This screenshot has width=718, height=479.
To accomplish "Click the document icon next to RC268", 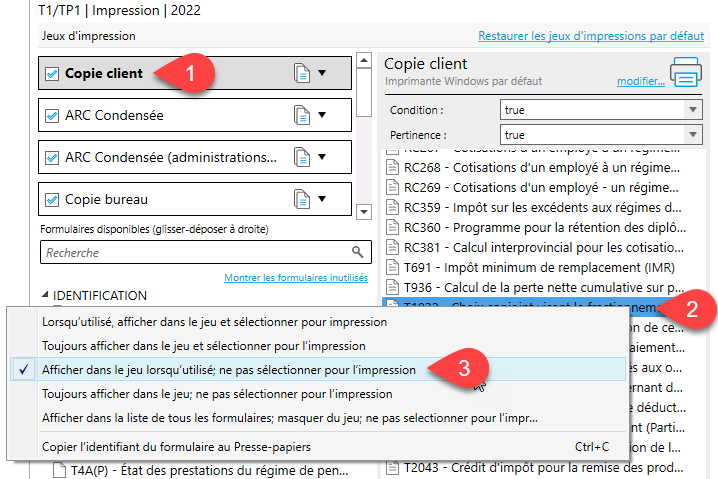I will (x=392, y=167).
